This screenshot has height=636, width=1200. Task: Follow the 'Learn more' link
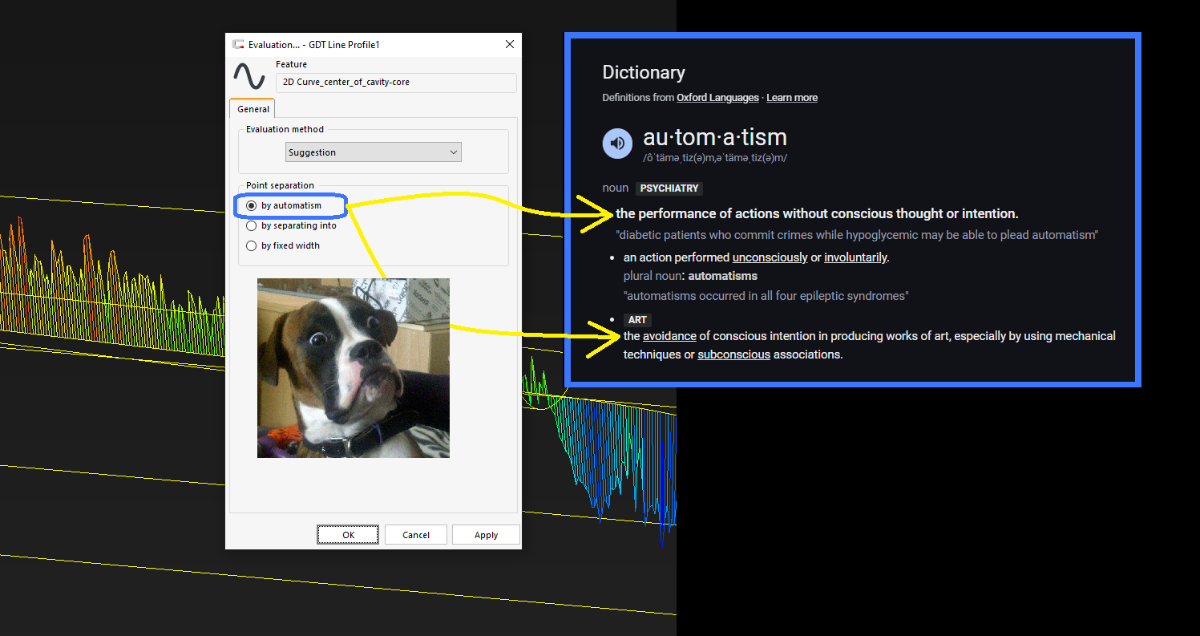792,98
